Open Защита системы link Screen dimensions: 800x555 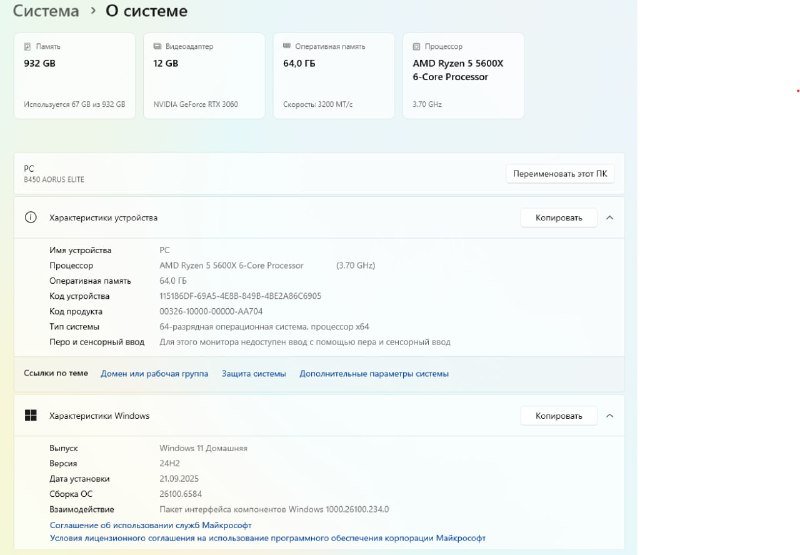coord(254,373)
